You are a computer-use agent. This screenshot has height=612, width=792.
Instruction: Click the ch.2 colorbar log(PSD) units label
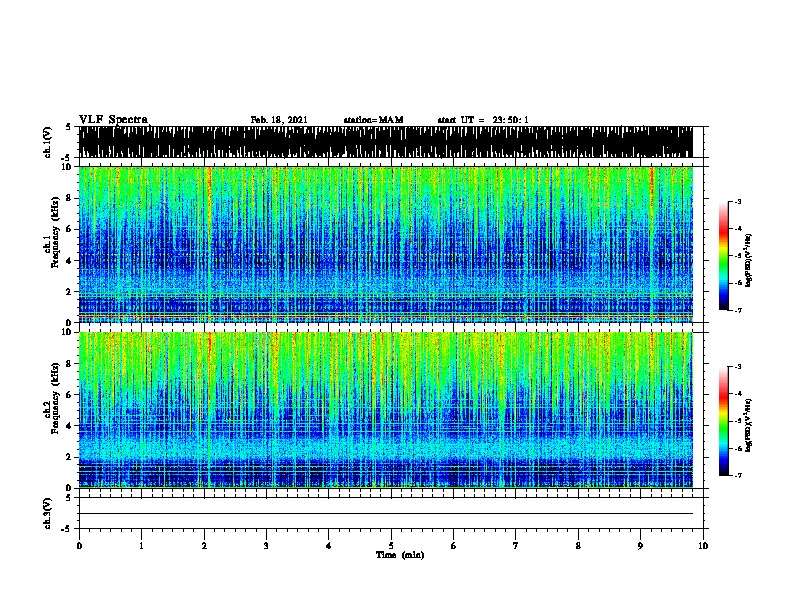pyautogui.click(x=748, y=426)
